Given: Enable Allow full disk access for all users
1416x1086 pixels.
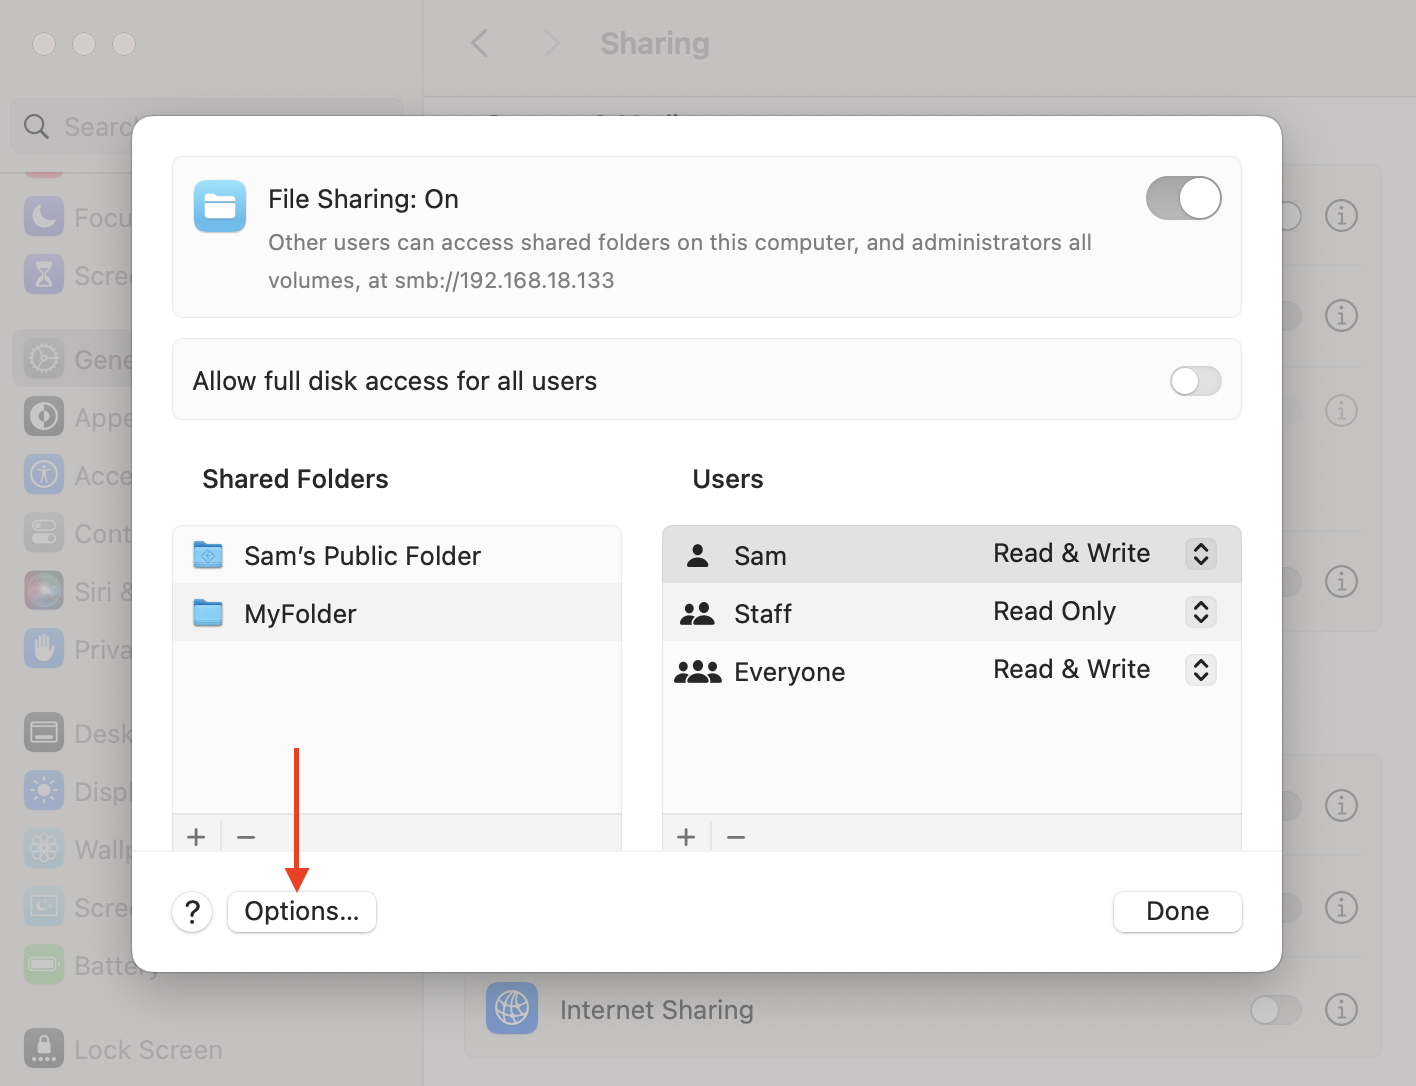Looking at the screenshot, I should coord(1196,381).
